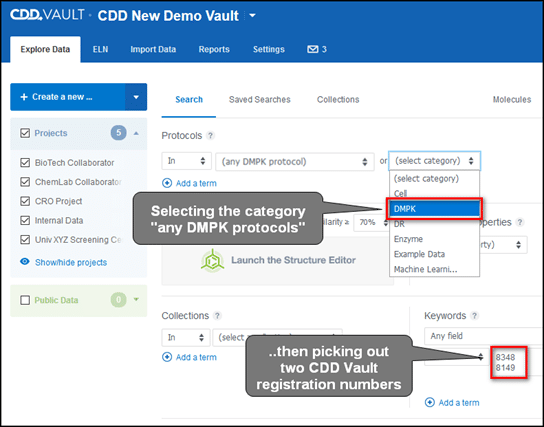Switch to the ELN tab
This screenshot has width=544, height=427.
[x=100, y=49]
